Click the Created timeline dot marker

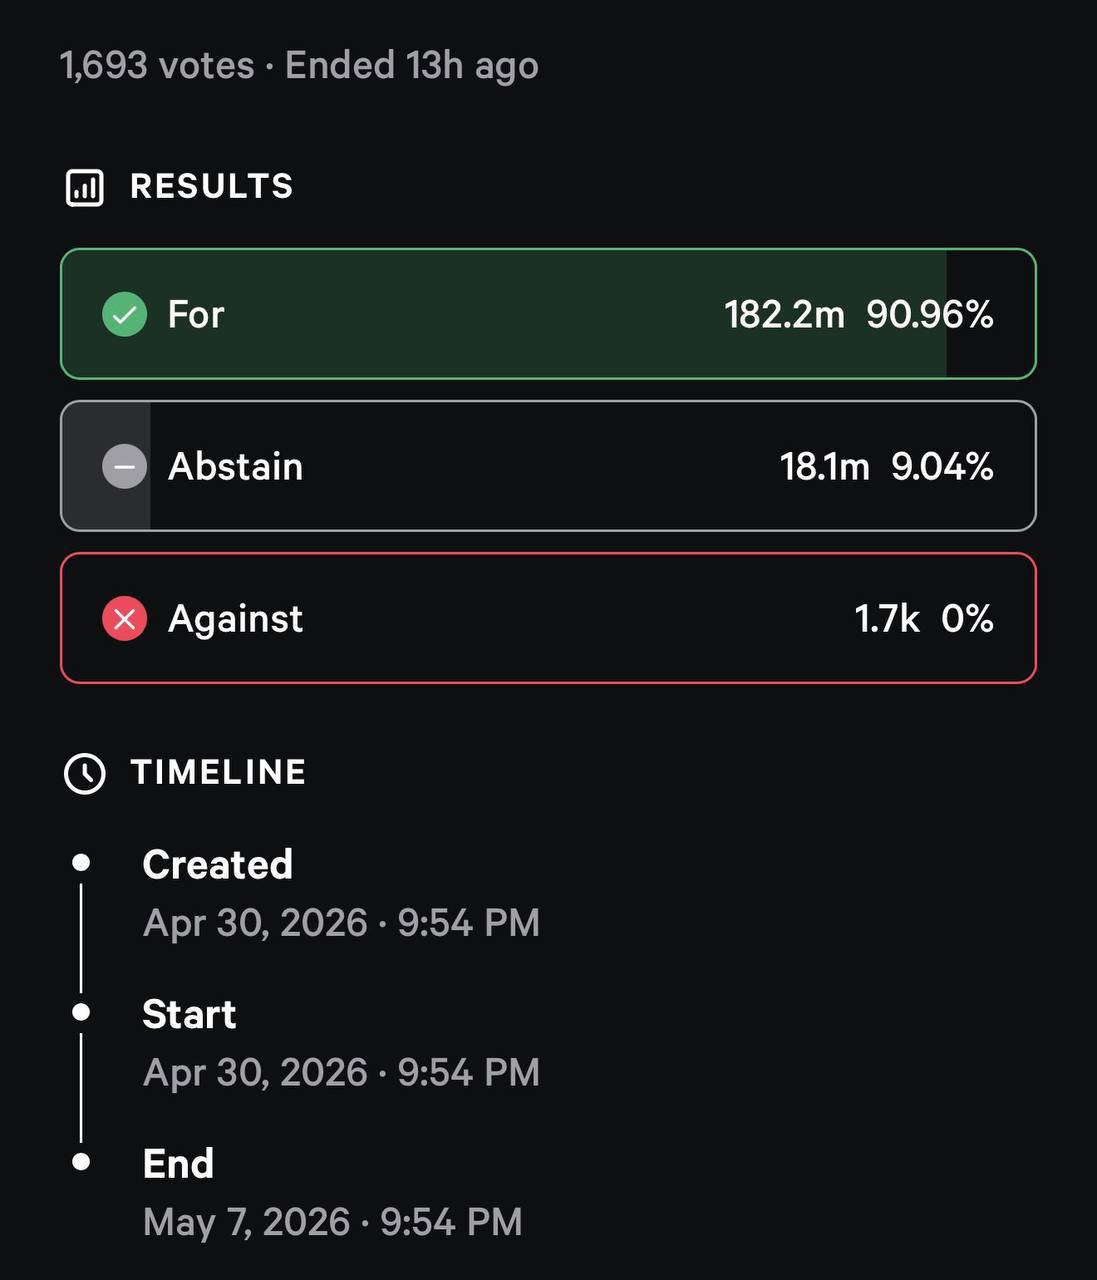82,862
